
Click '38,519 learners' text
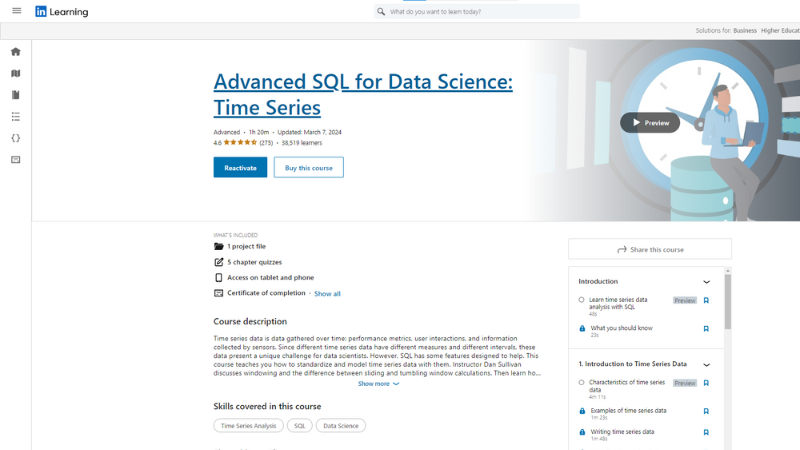[302, 143]
